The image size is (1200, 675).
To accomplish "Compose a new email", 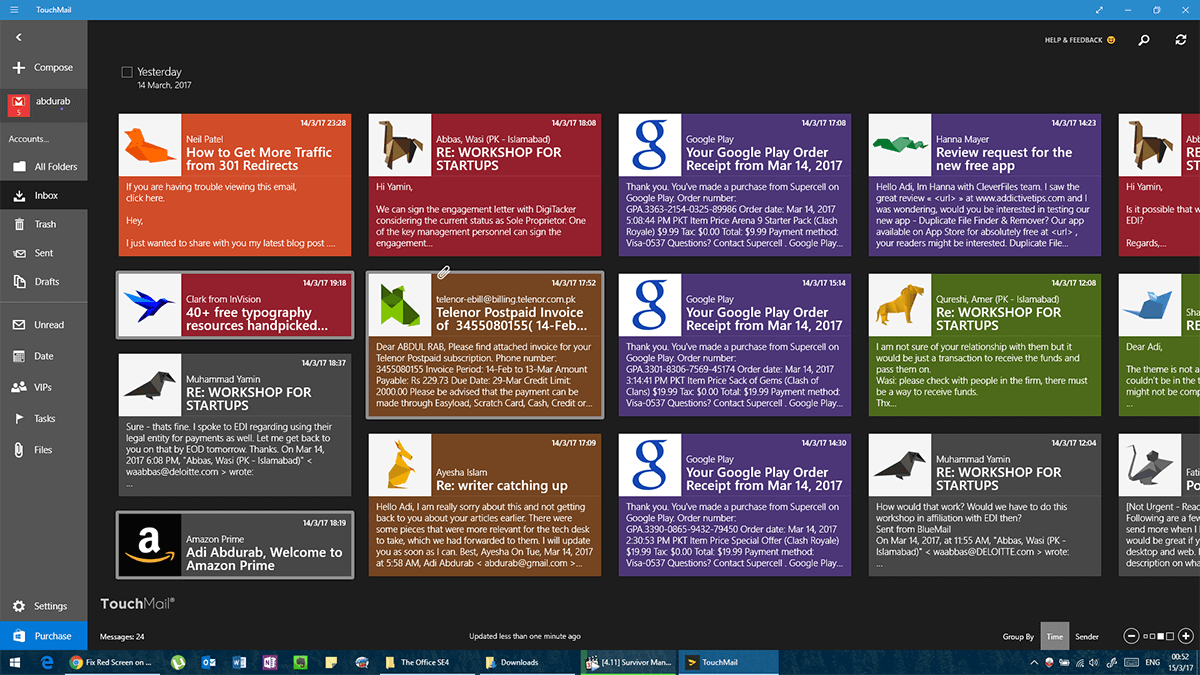I will (x=43, y=67).
